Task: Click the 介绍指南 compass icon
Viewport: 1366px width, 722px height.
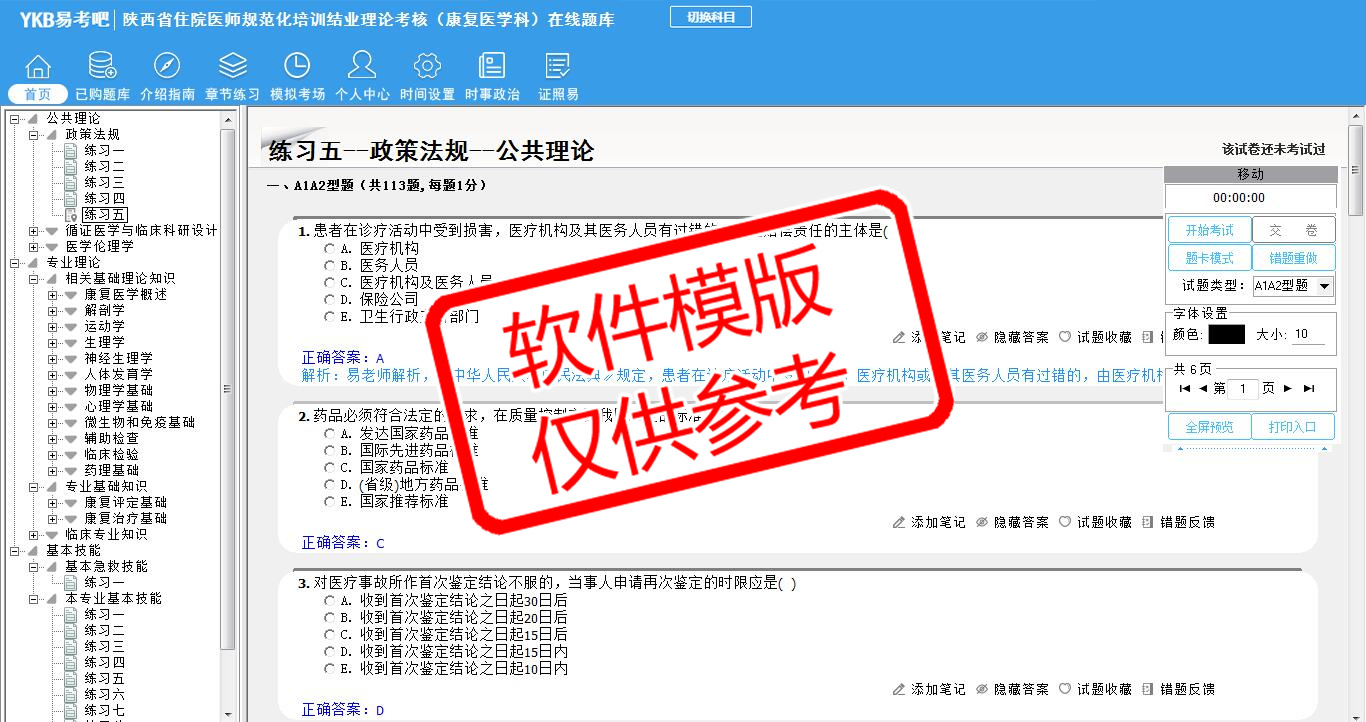Action: [167, 67]
